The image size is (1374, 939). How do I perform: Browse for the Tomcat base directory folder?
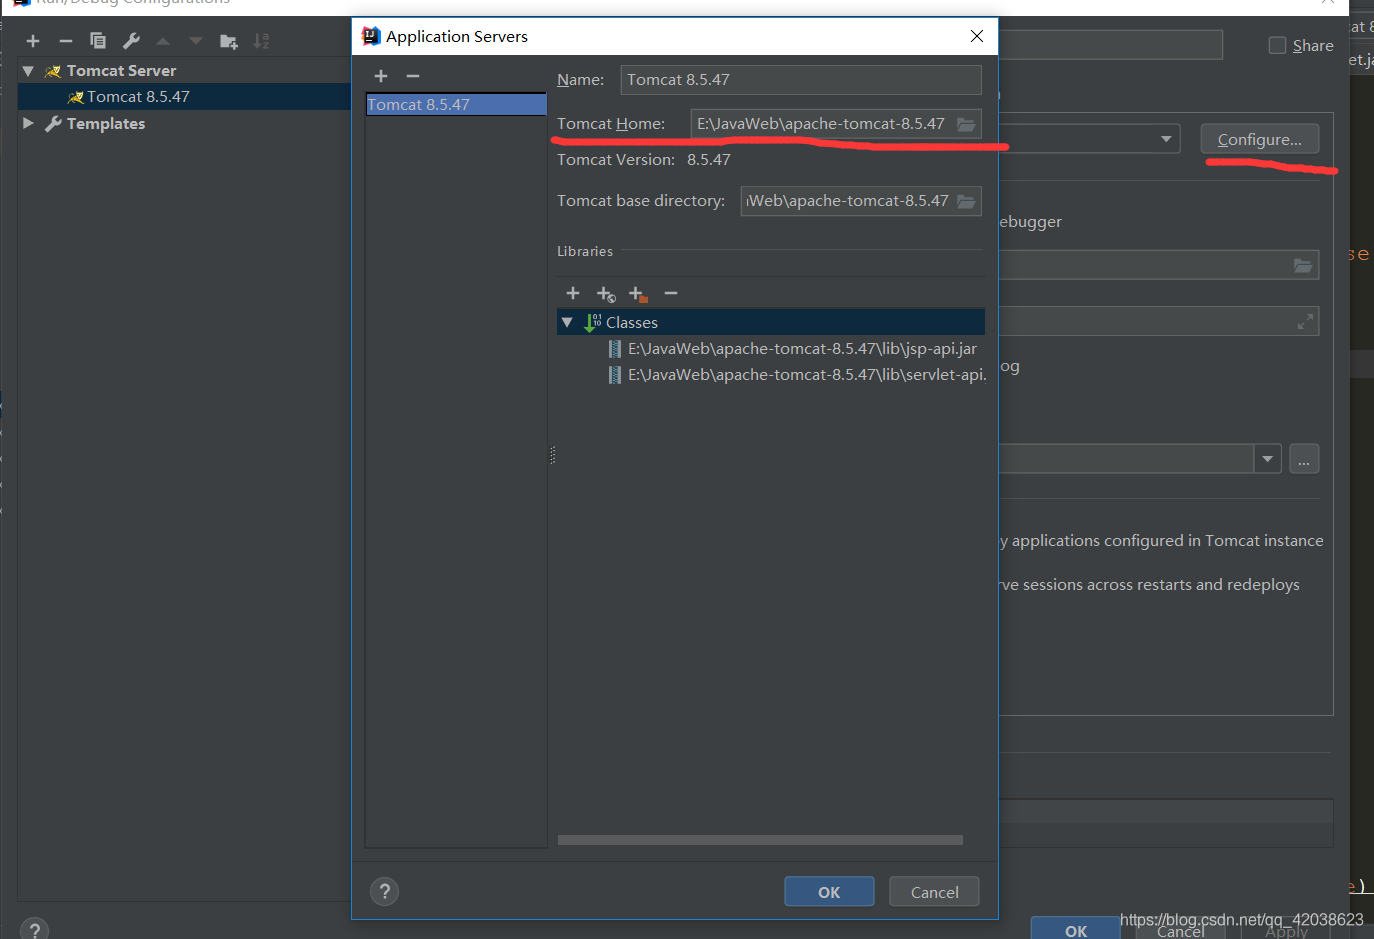(x=966, y=201)
